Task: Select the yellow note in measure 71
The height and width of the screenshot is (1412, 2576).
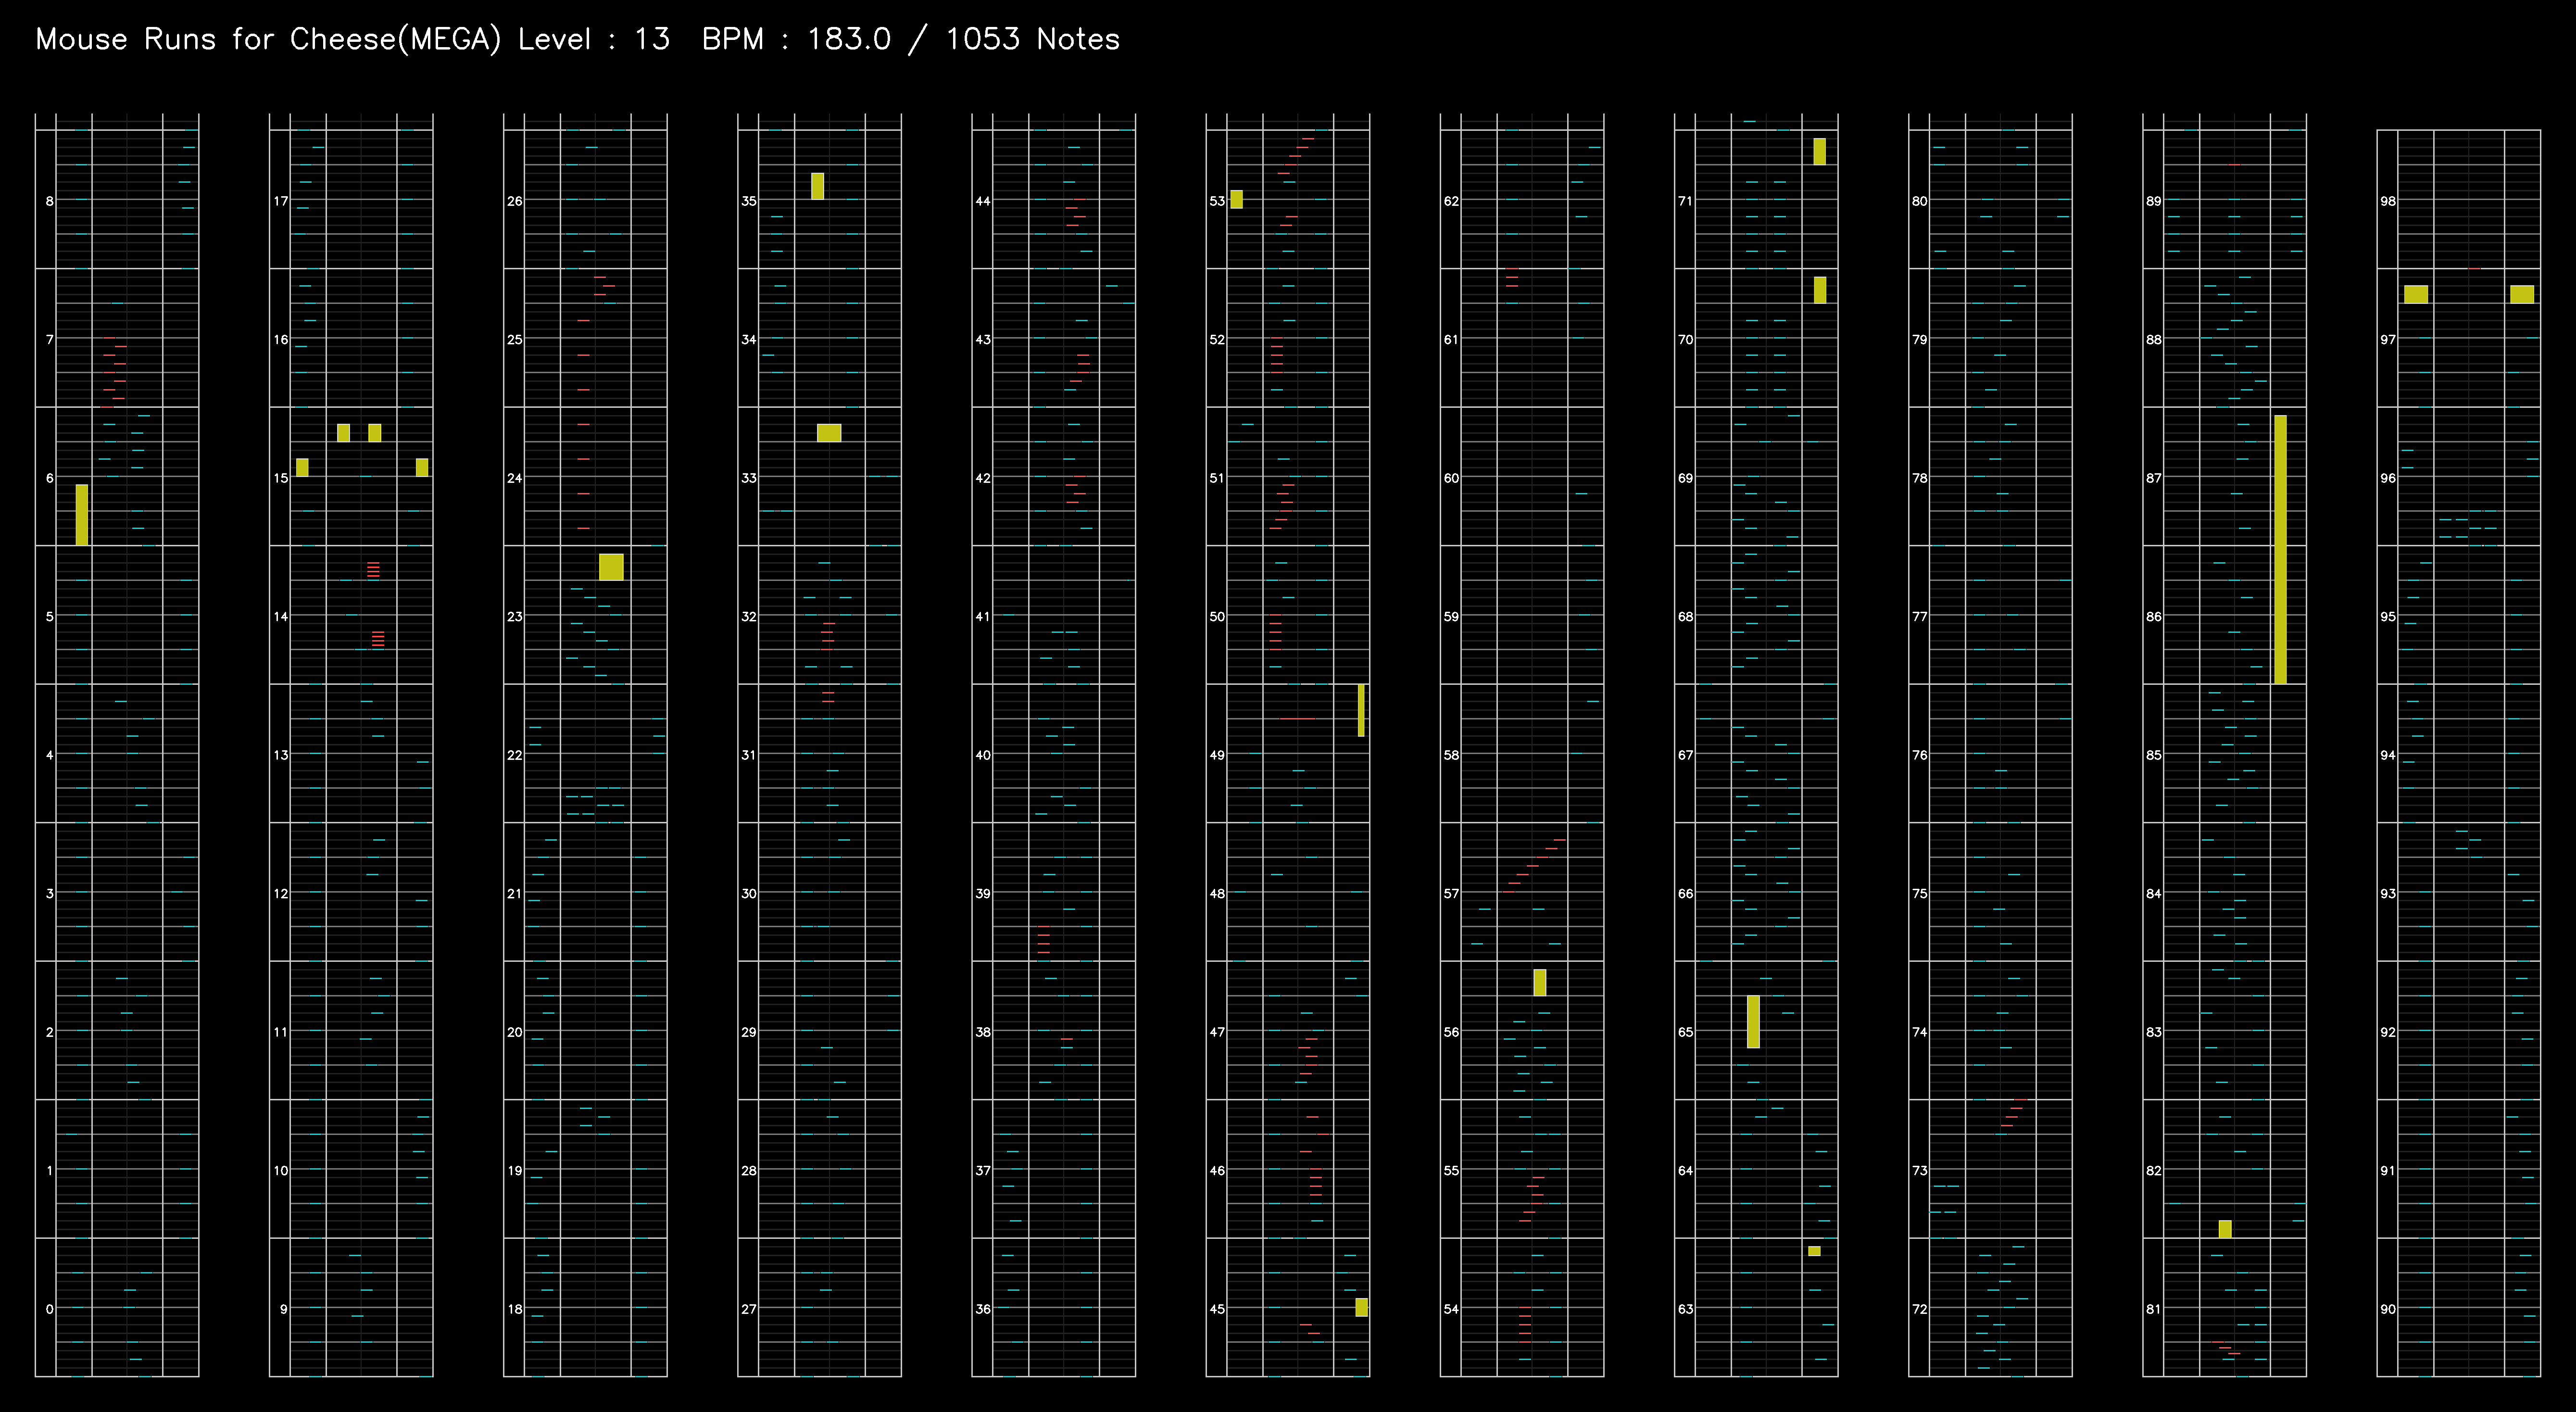Action: coord(1819,151)
